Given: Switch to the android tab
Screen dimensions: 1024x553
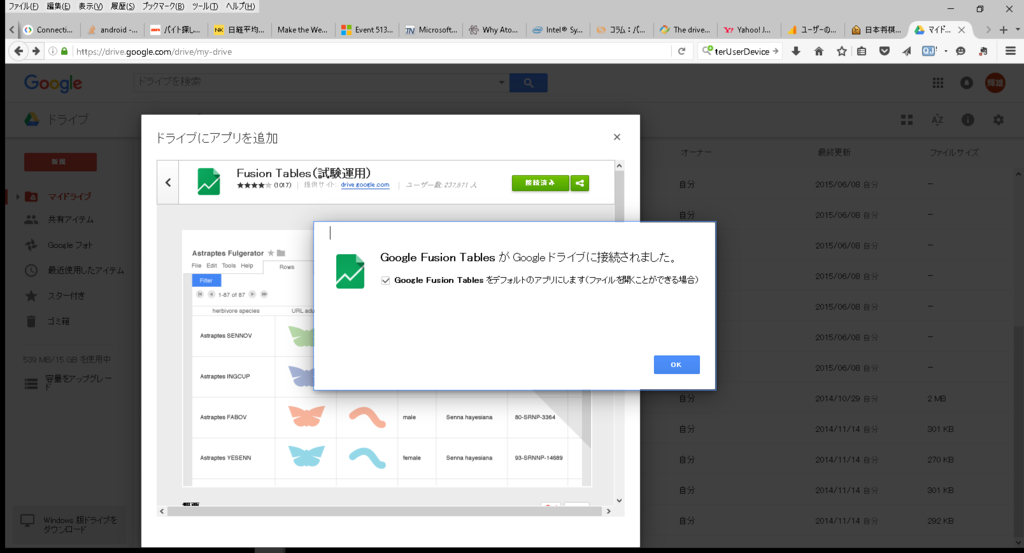Looking at the screenshot, I should pyautogui.click(x=112, y=29).
